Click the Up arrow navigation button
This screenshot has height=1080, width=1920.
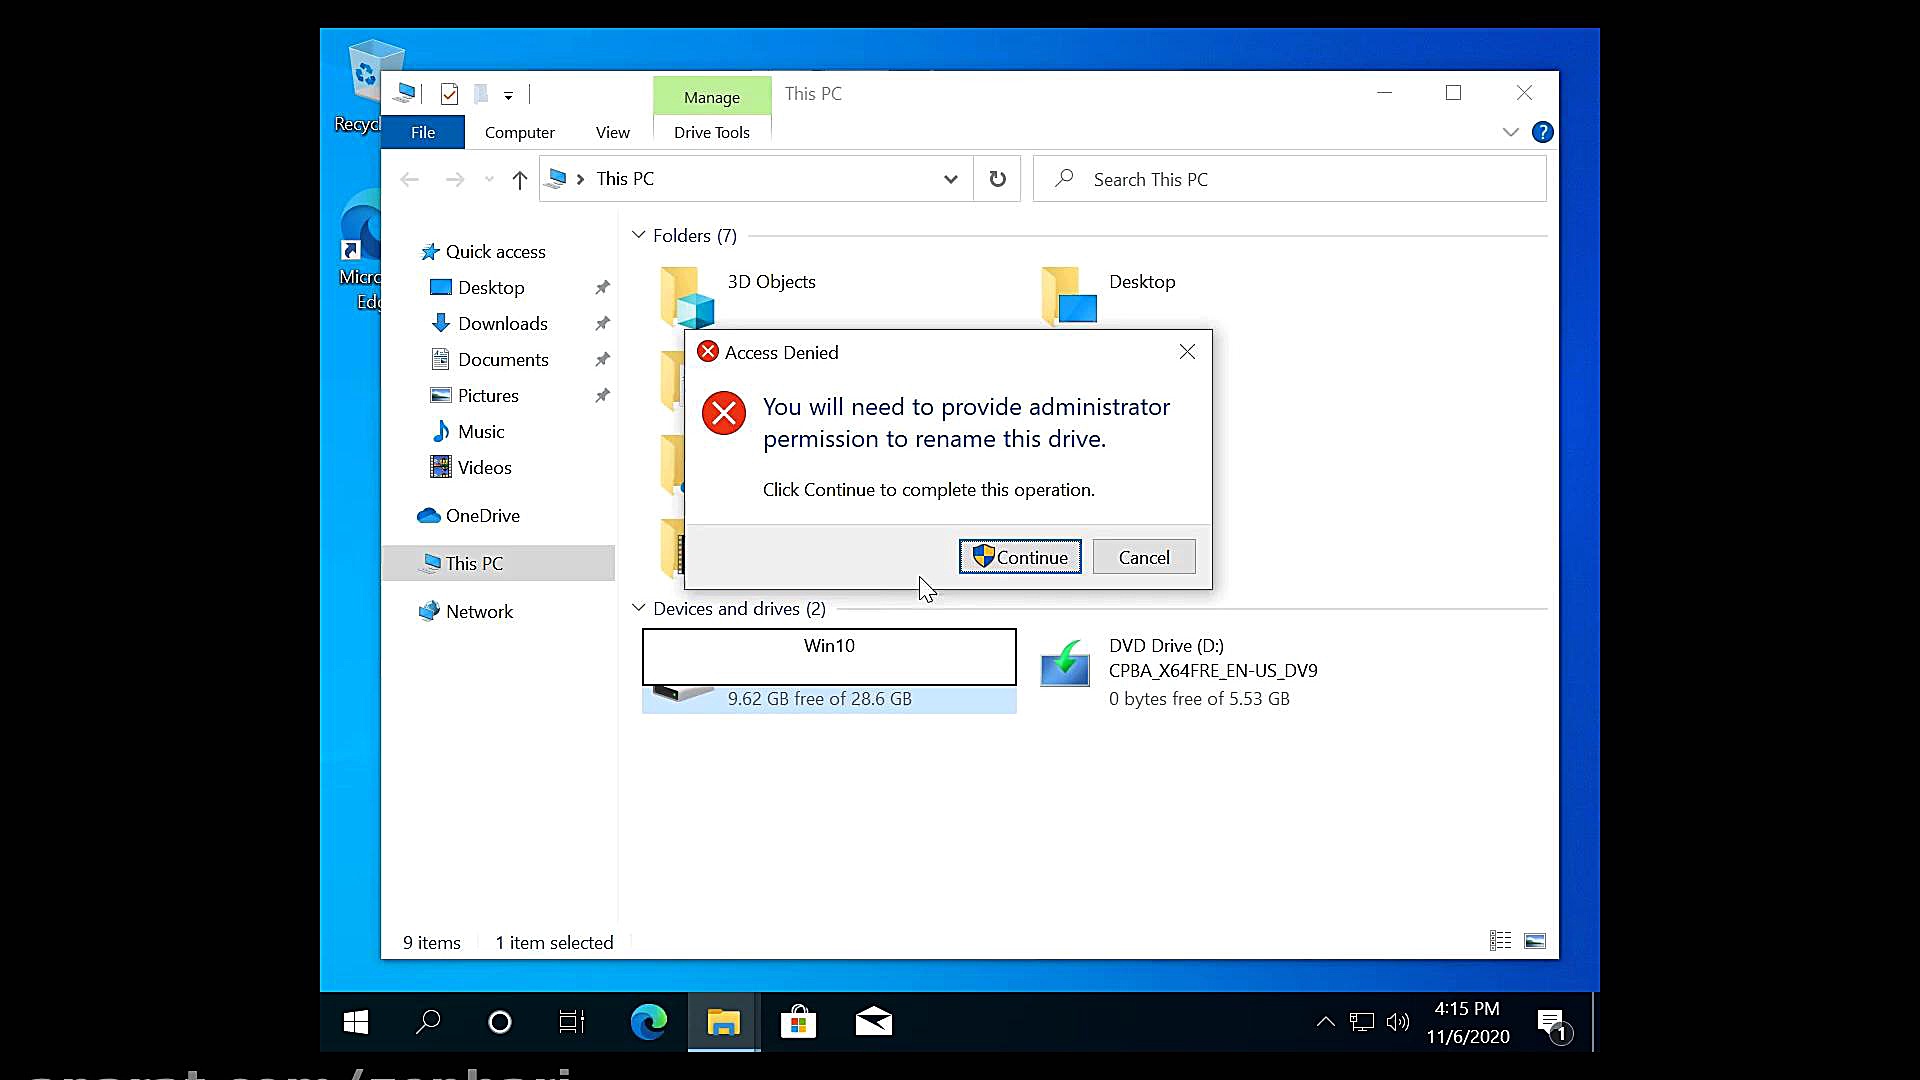pyautogui.click(x=519, y=180)
